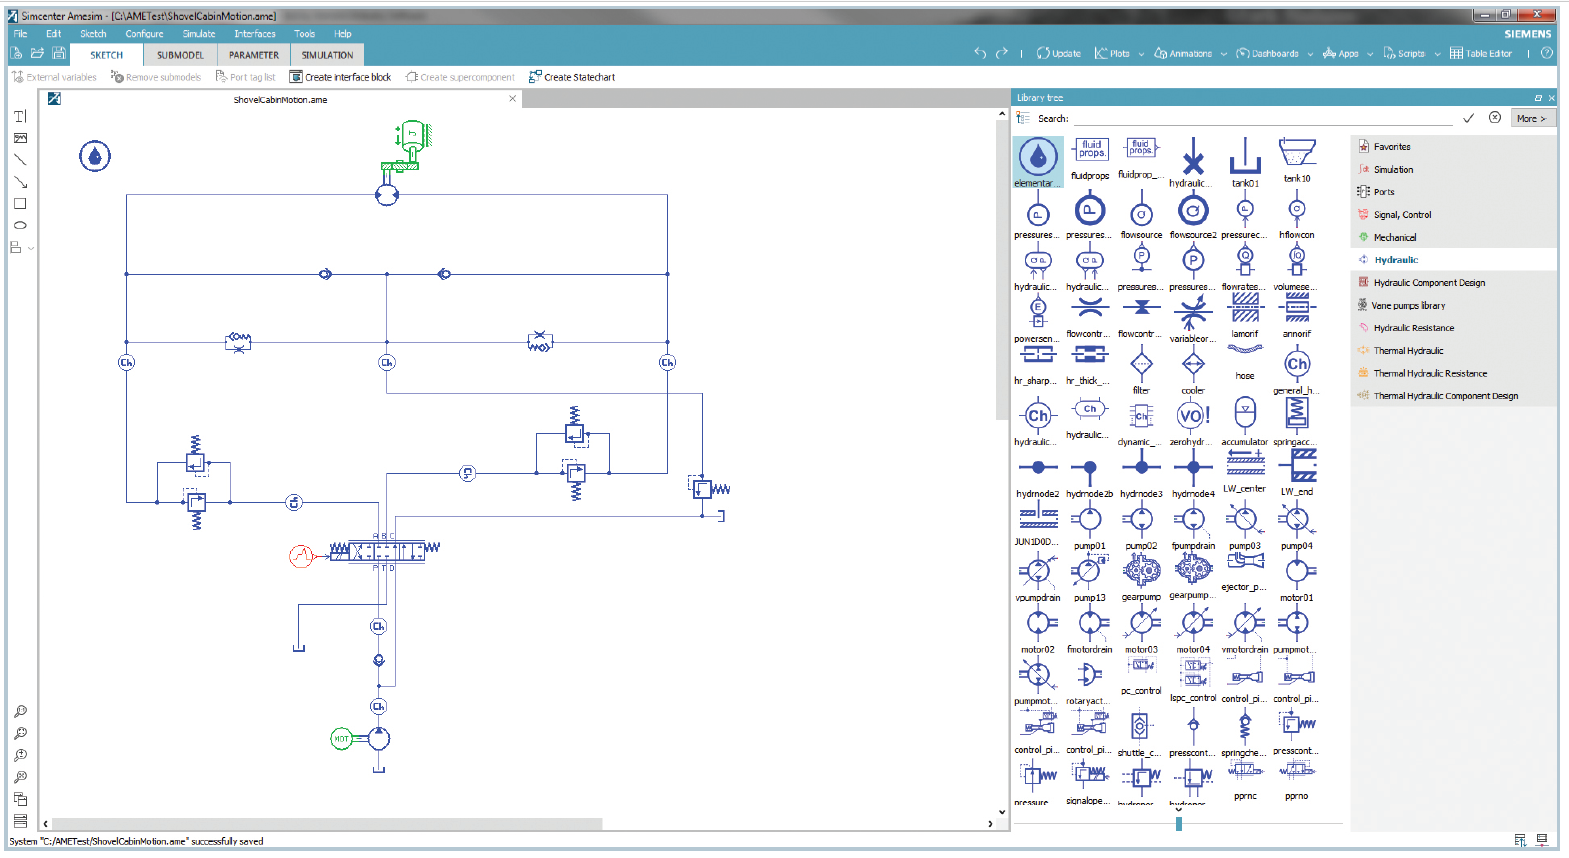Pick the motor01 component

[1297, 577]
